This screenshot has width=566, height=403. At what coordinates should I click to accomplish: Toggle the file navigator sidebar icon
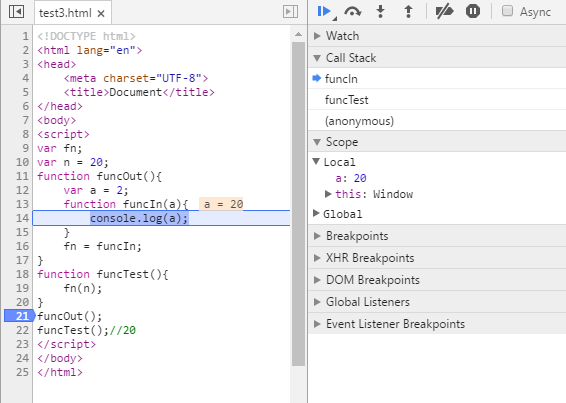pos(16,12)
